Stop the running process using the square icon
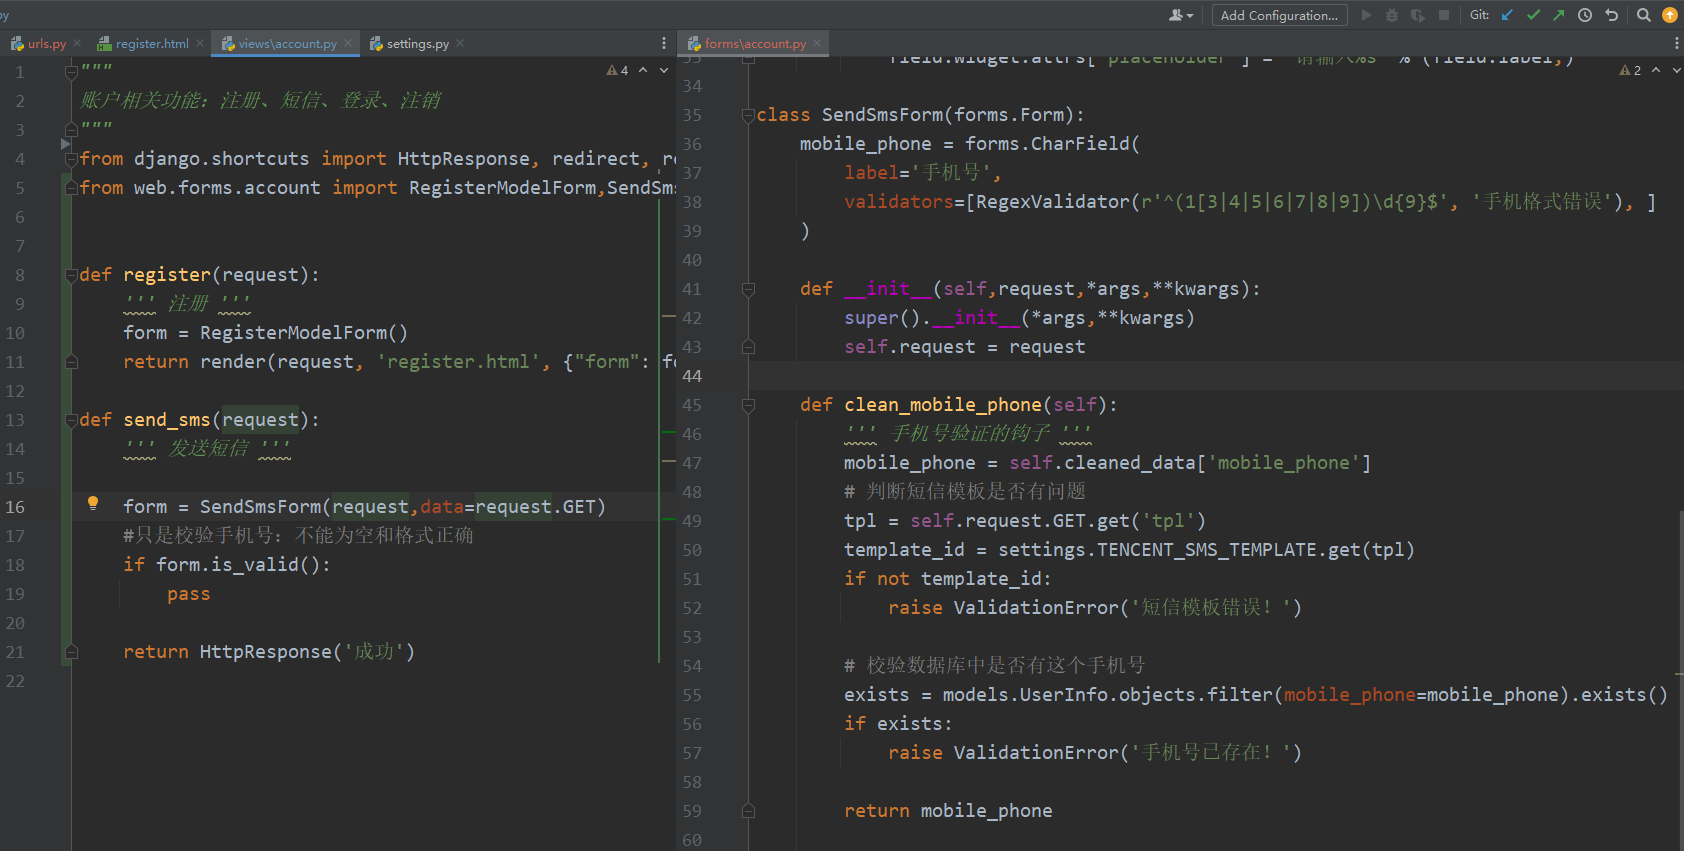This screenshot has width=1684, height=851. 1444,15
